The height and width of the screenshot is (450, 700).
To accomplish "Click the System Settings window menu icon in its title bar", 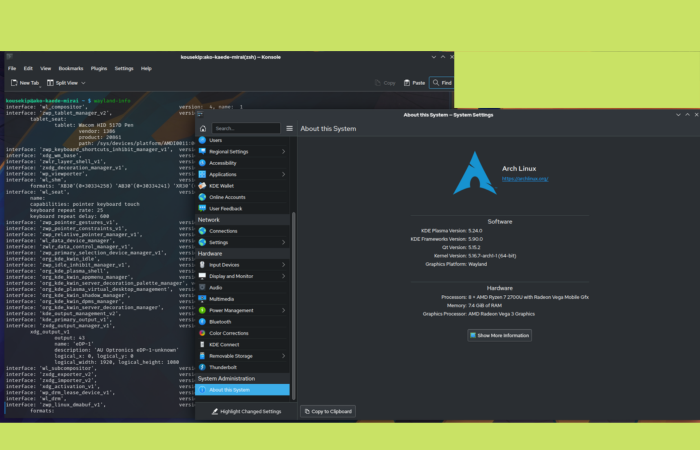I will [200, 114].
